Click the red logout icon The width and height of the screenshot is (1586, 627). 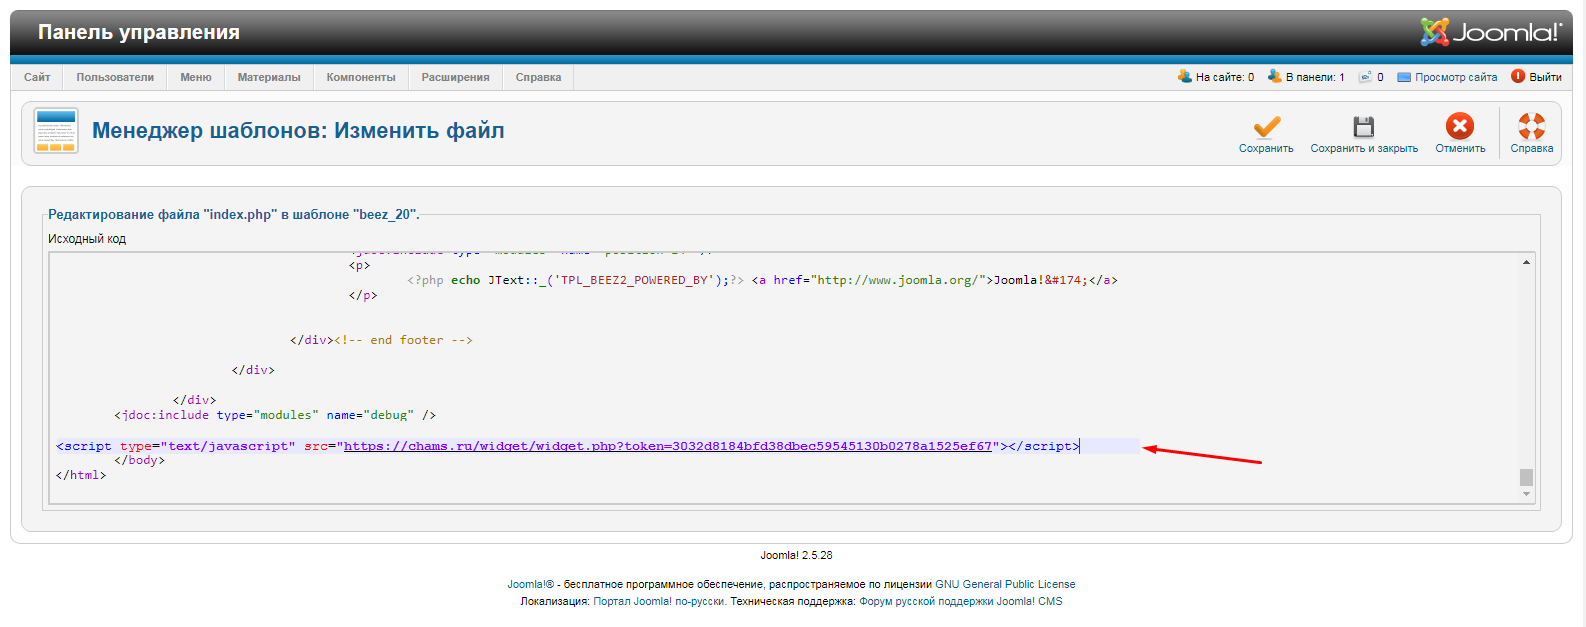[1517, 77]
